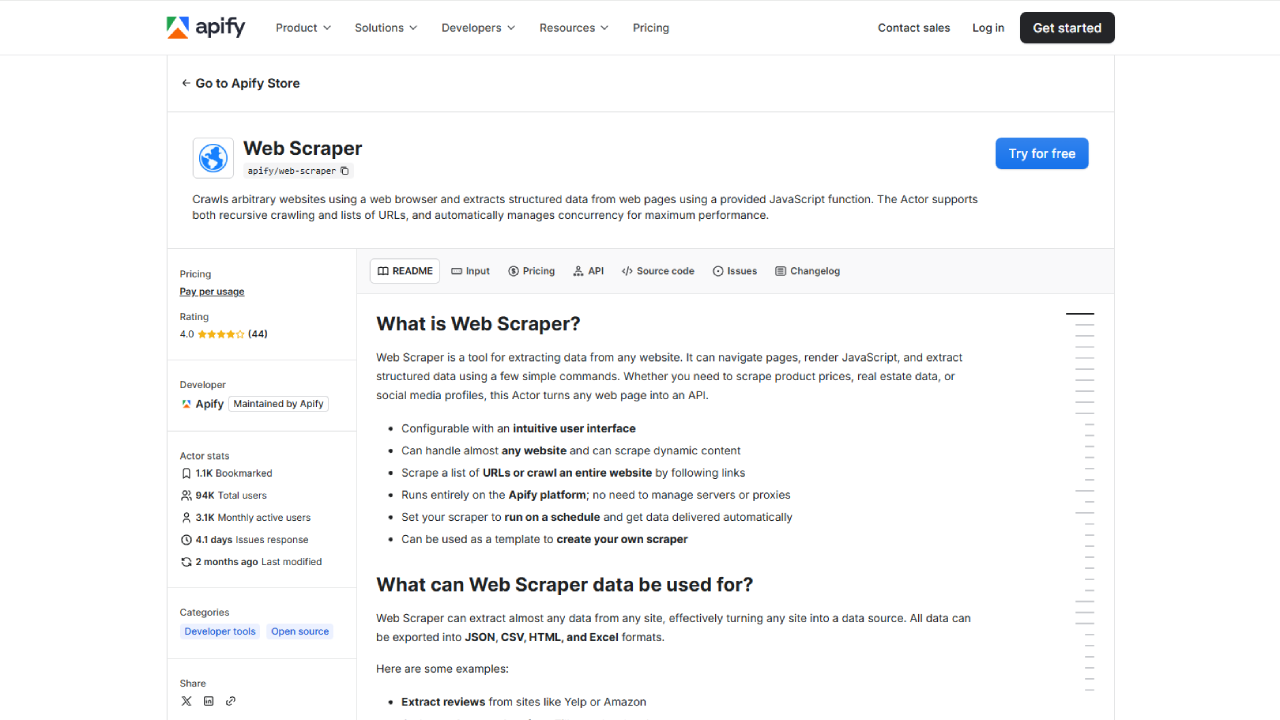Expand the Product menu

tap(303, 28)
